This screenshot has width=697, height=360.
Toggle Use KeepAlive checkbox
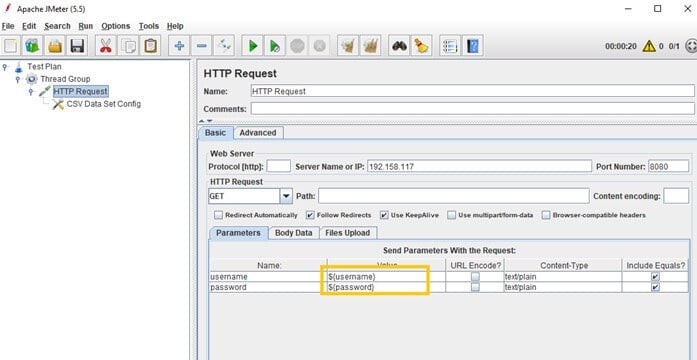click(384, 215)
